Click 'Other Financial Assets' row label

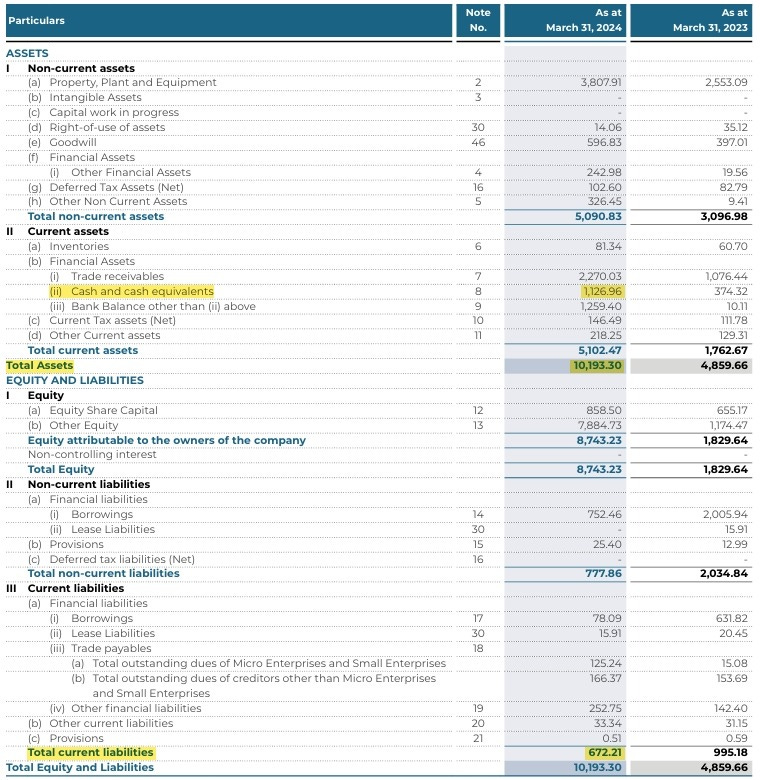click(131, 172)
